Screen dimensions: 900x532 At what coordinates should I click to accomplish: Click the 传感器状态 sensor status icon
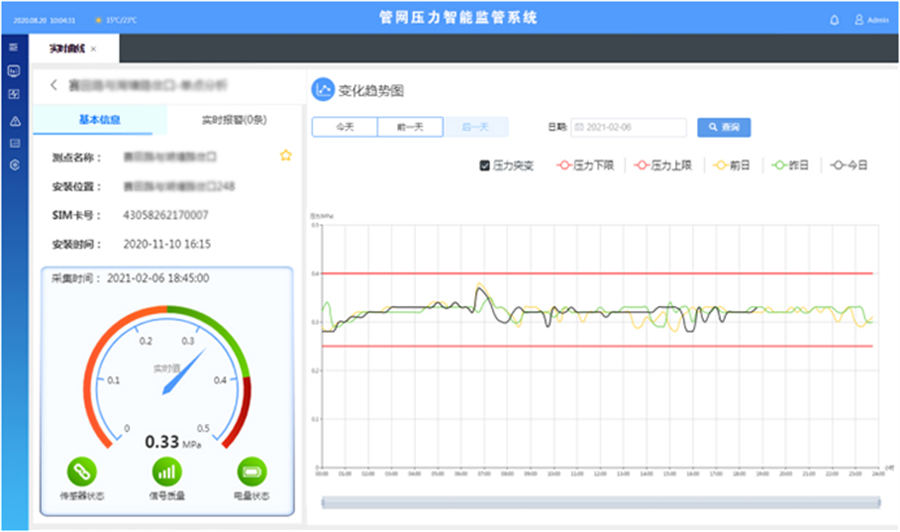[x=82, y=472]
